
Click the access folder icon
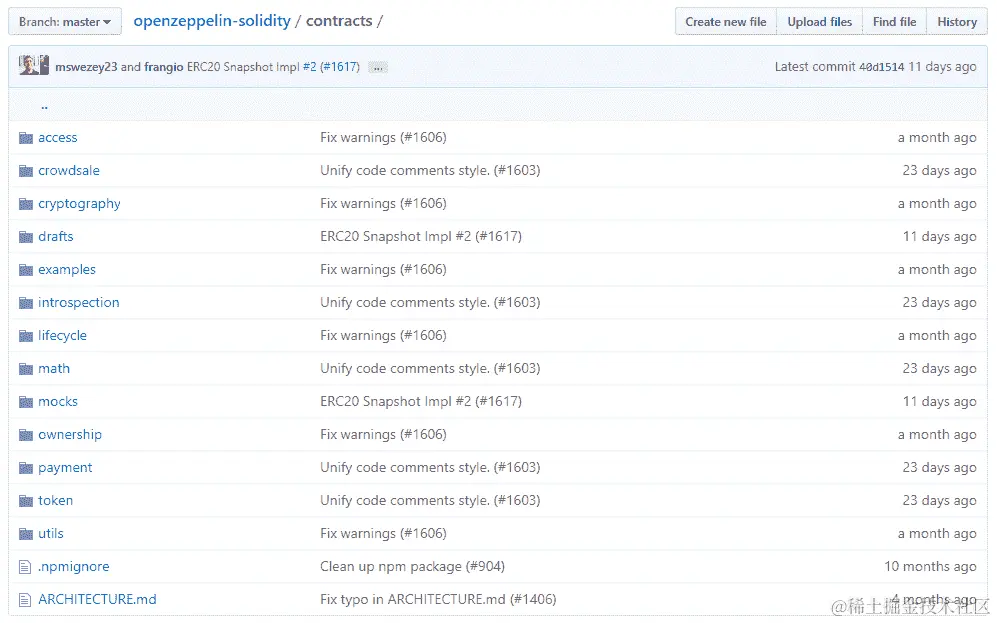point(25,138)
